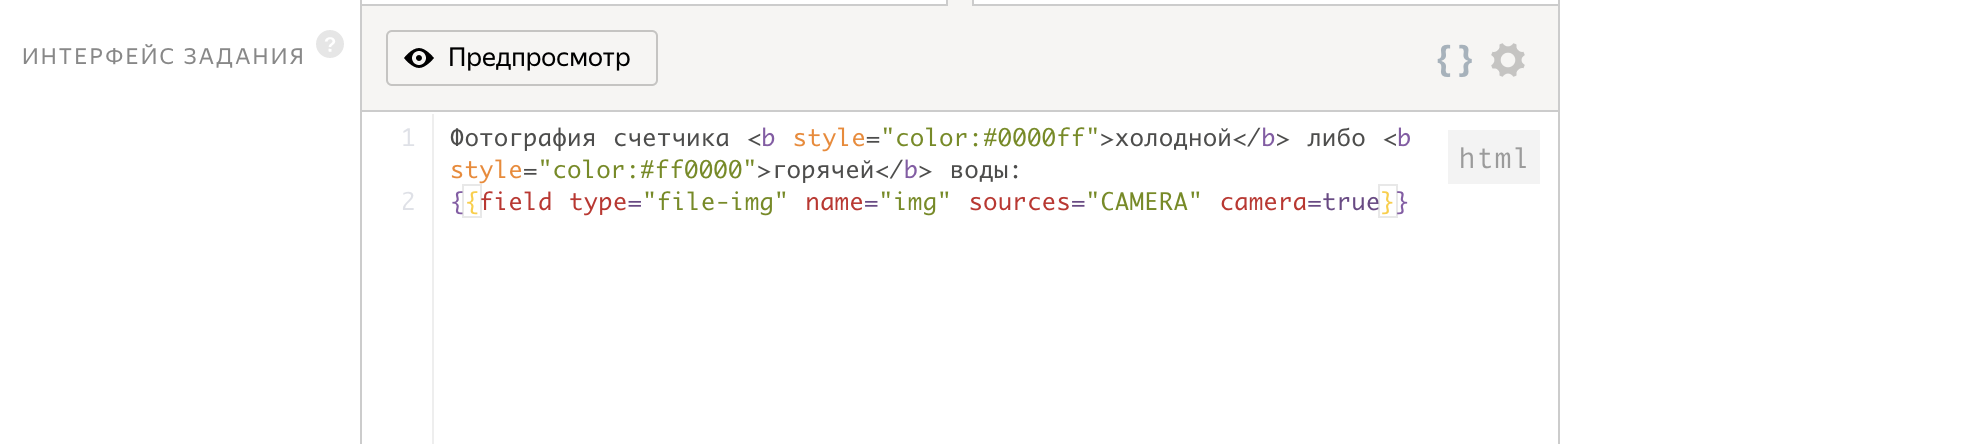Click the closing }} braces
1982x444 pixels.
coord(1395,202)
